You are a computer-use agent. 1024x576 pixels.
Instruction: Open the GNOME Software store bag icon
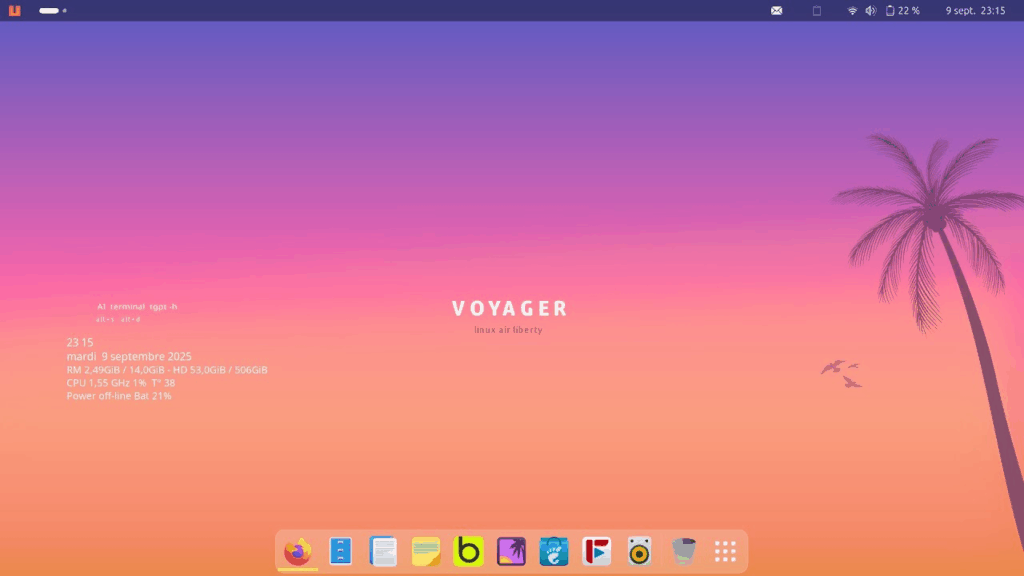554,551
